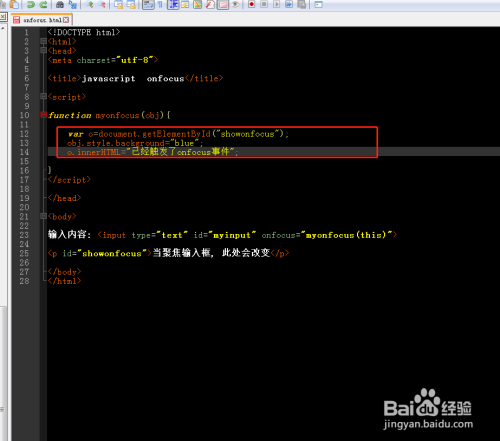Toggle the Word Wrap button
500x441 pixels.
[x=148, y=4]
